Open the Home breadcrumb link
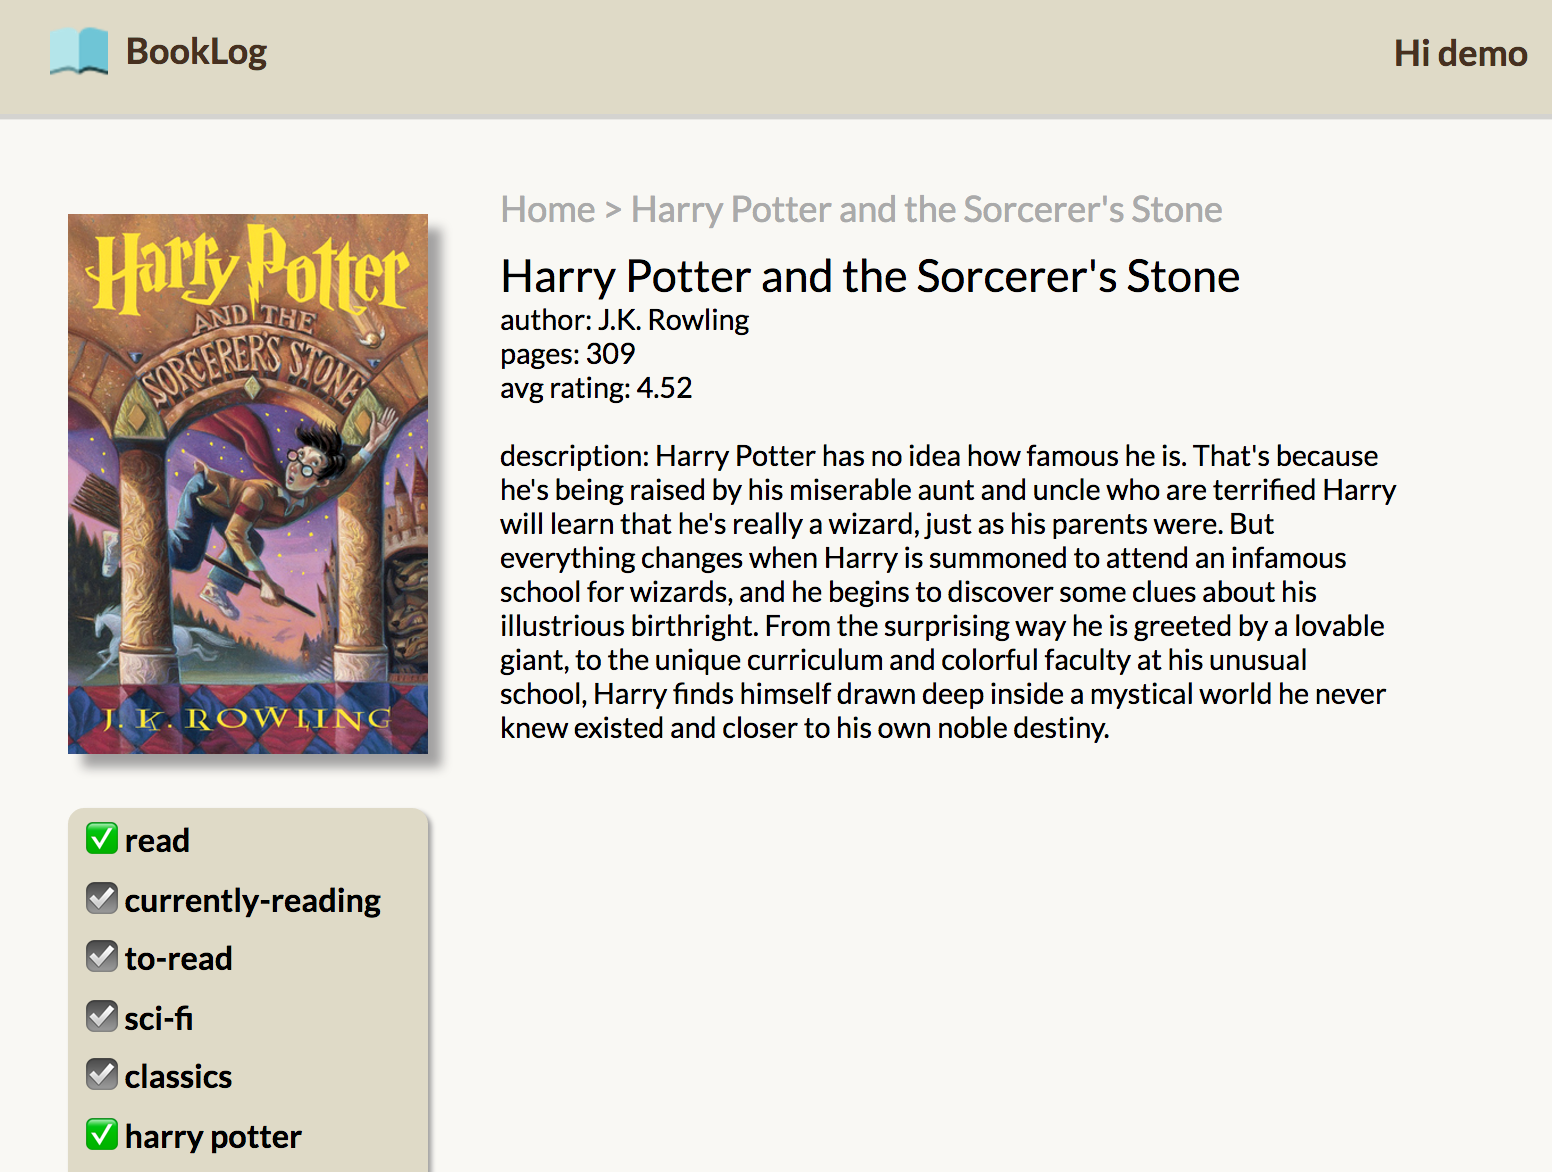Image resolution: width=1552 pixels, height=1172 pixels. 547,209
